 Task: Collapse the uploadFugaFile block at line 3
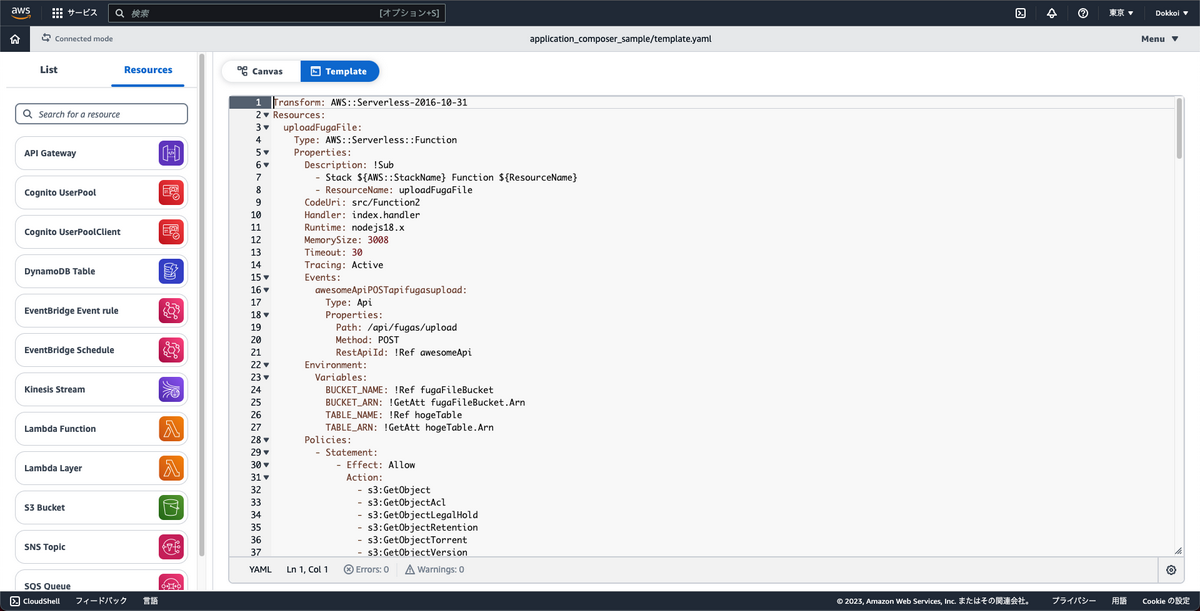click(x=266, y=128)
